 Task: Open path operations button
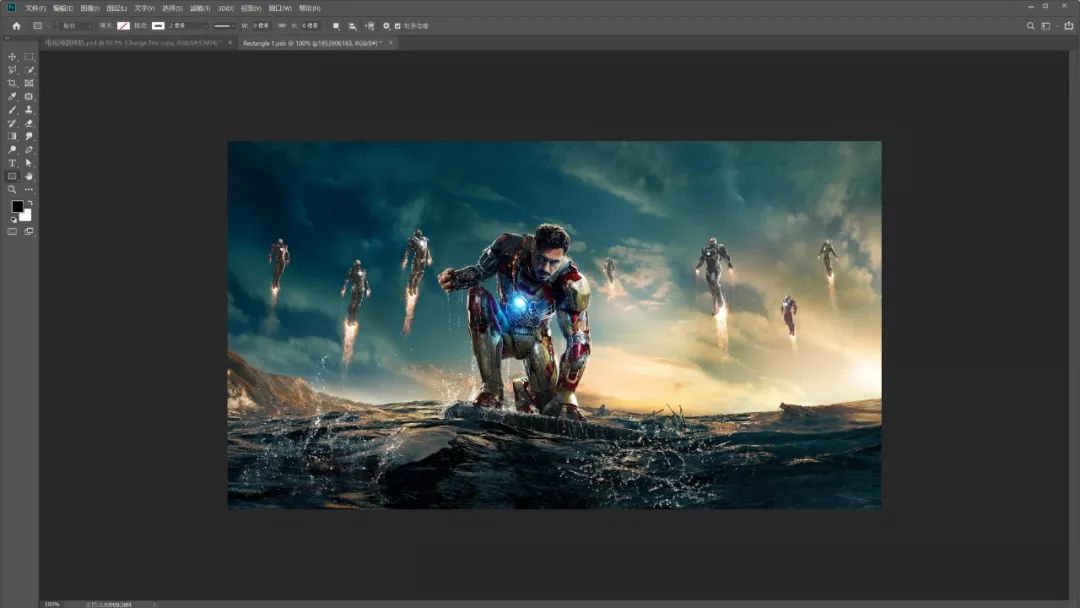336,26
